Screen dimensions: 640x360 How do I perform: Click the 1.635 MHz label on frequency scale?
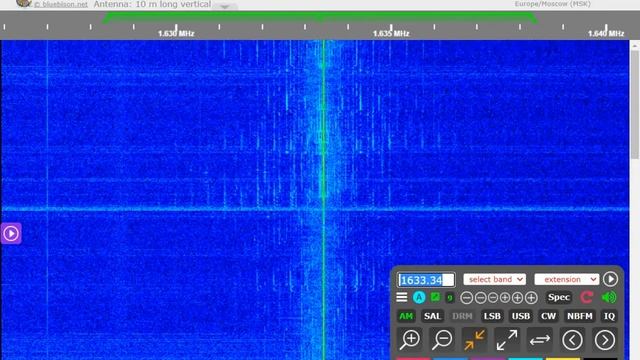[391, 33]
